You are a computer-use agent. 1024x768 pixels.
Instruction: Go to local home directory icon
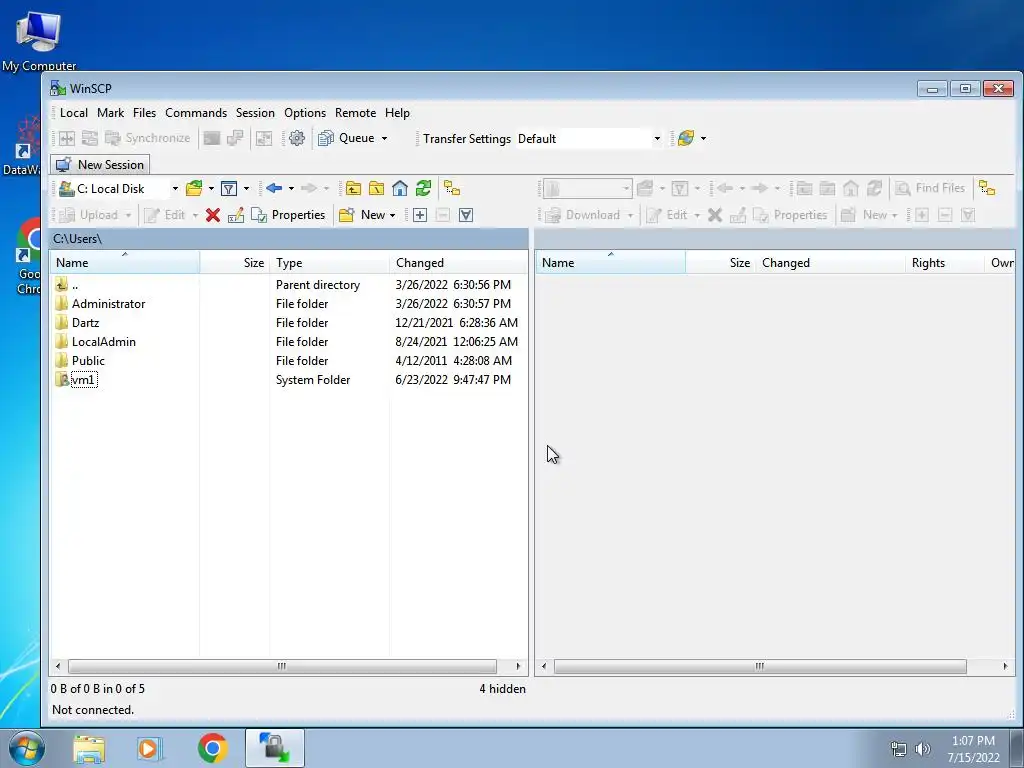pyautogui.click(x=400, y=189)
